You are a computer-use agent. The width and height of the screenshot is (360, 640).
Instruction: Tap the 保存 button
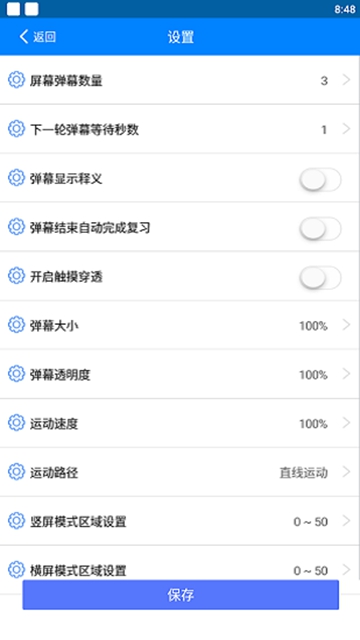tap(180, 595)
